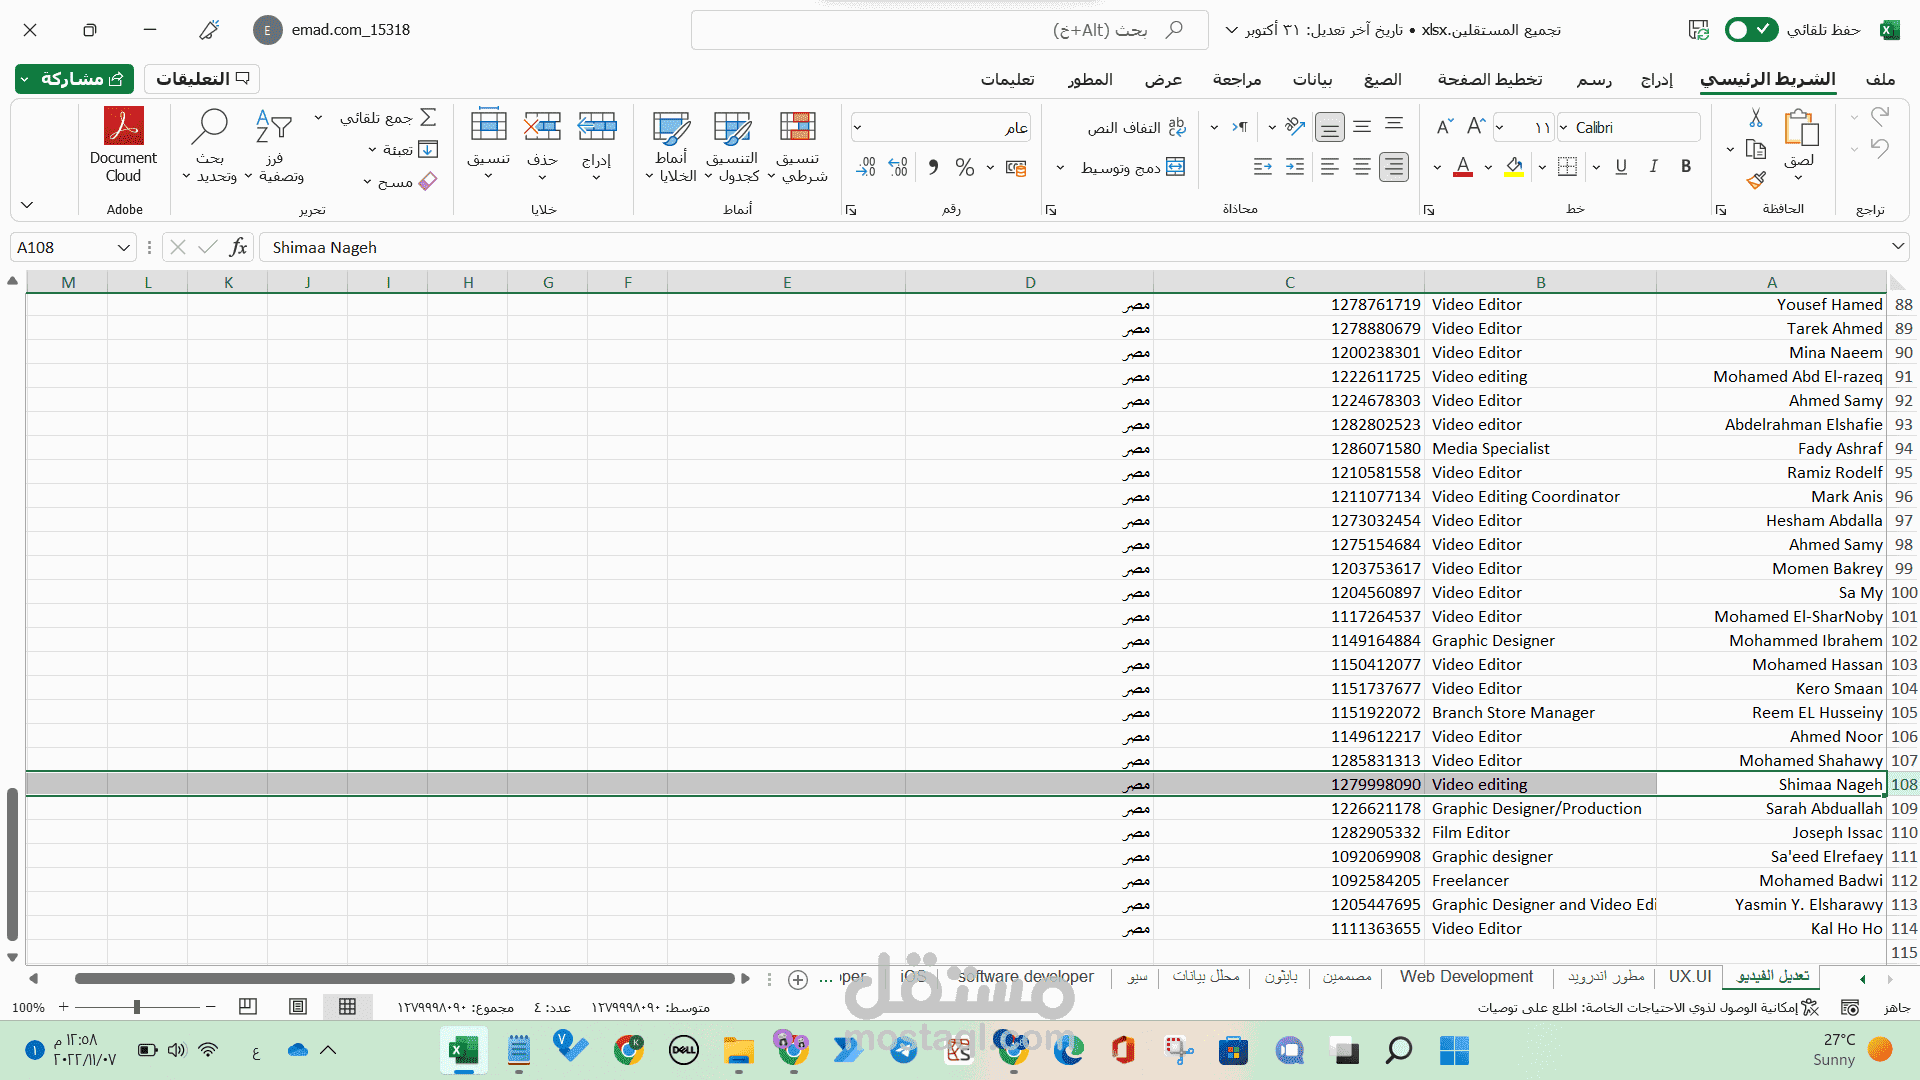Click the AutoSum sigma icon
The height and width of the screenshot is (1080, 1920).
coord(428,118)
